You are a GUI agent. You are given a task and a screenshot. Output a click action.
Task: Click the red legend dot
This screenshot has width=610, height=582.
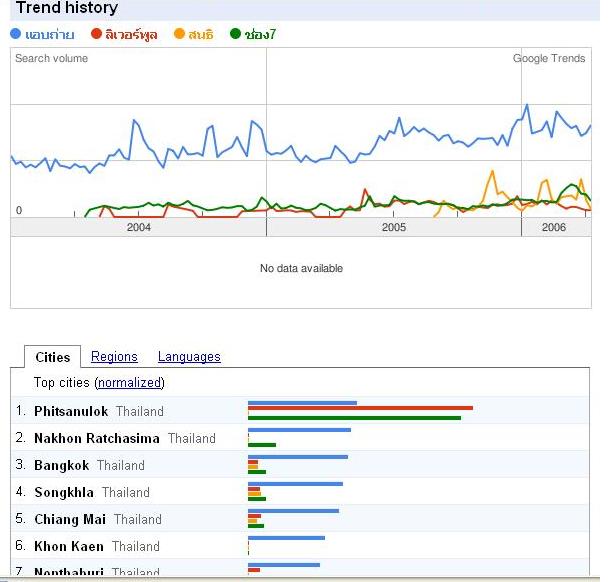pyautogui.click(x=96, y=34)
